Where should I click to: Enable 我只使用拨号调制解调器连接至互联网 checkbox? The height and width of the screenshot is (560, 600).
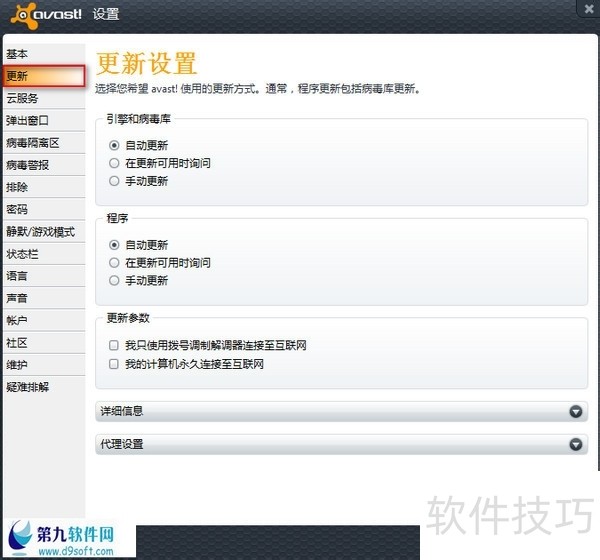coord(115,345)
